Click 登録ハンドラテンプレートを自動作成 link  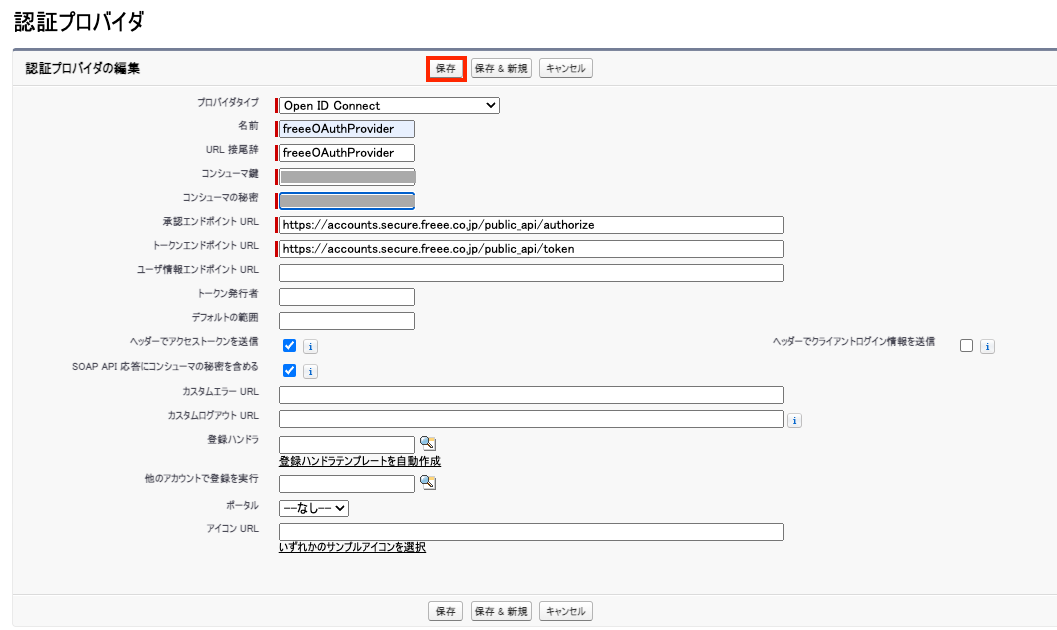coord(360,461)
